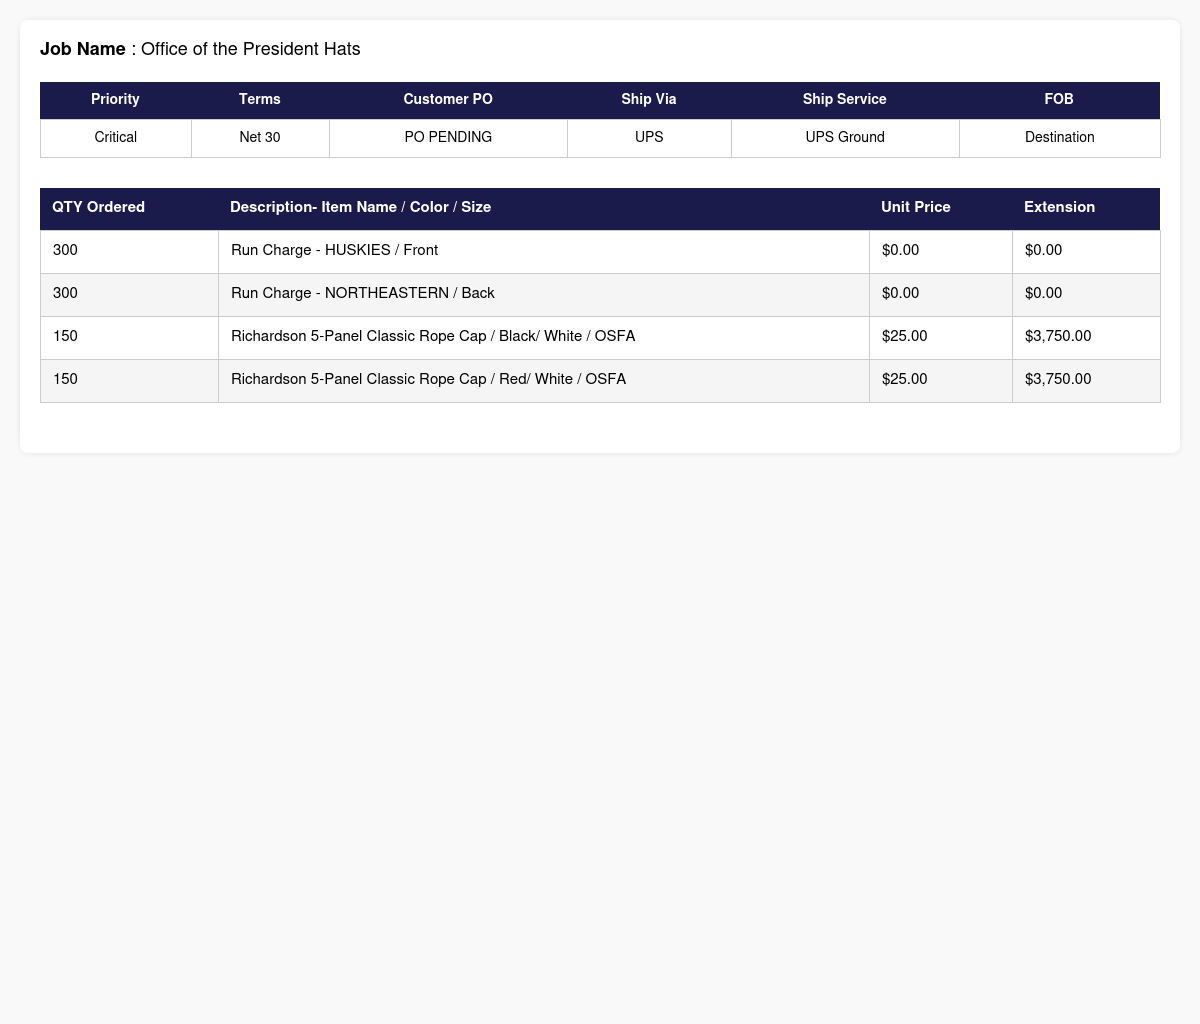Click the Run Charge HUSKIES Front row
This screenshot has width=1200, height=1024.
click(600, 251)
